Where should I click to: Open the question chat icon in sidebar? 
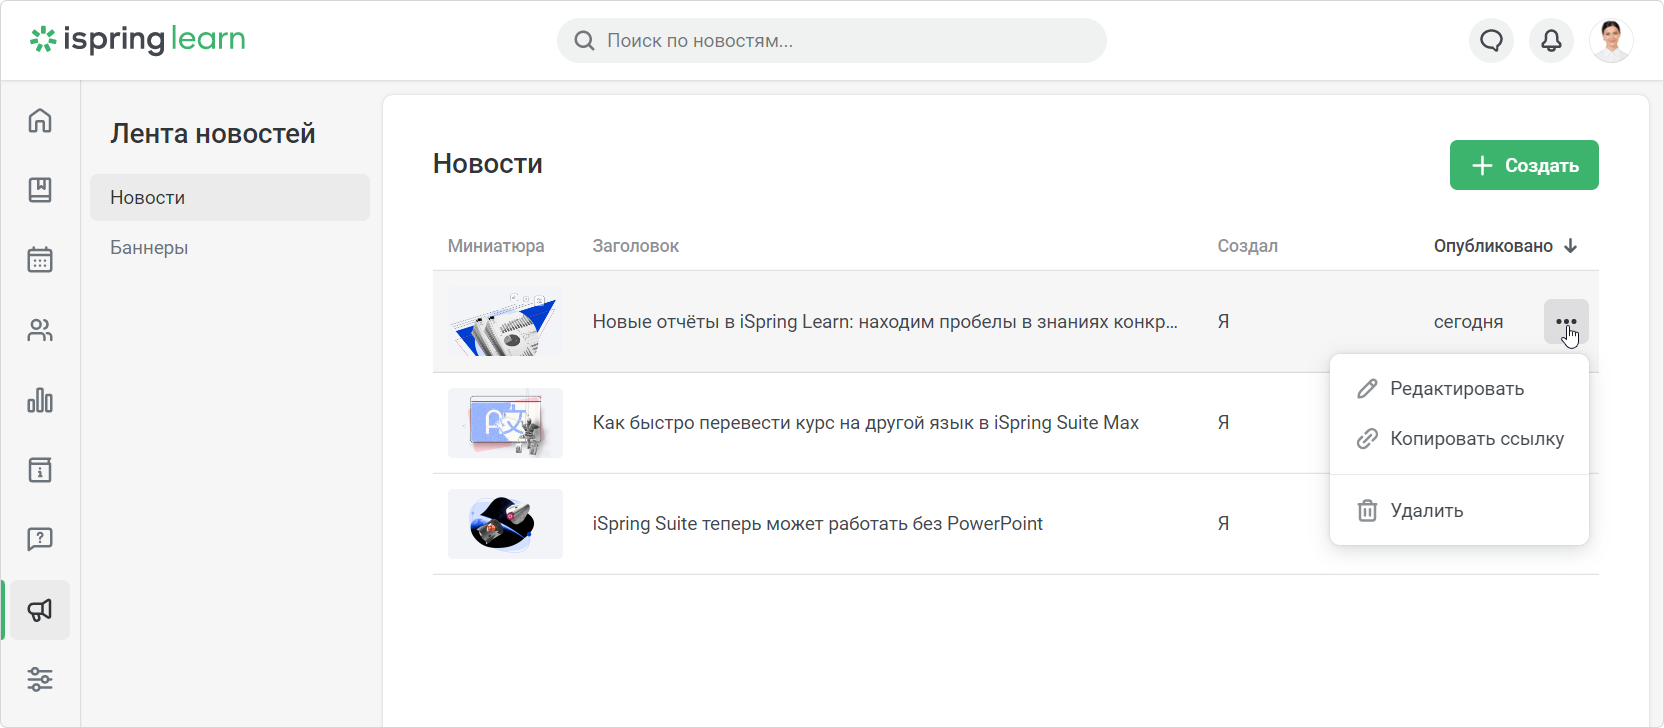tap(40, 540)
